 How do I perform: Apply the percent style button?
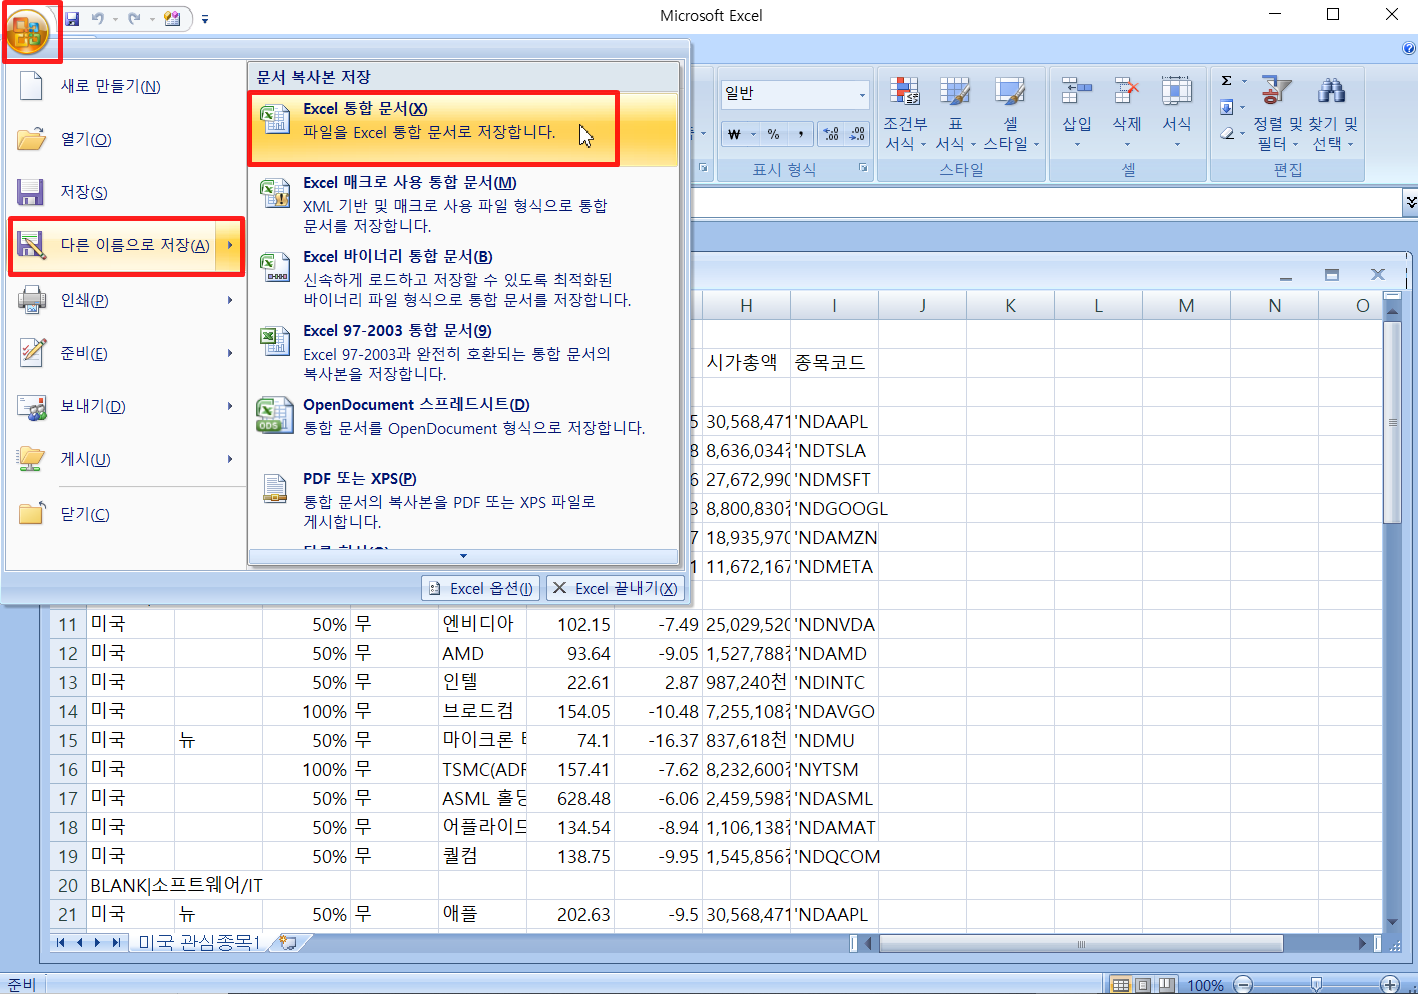tap(774, 134)
